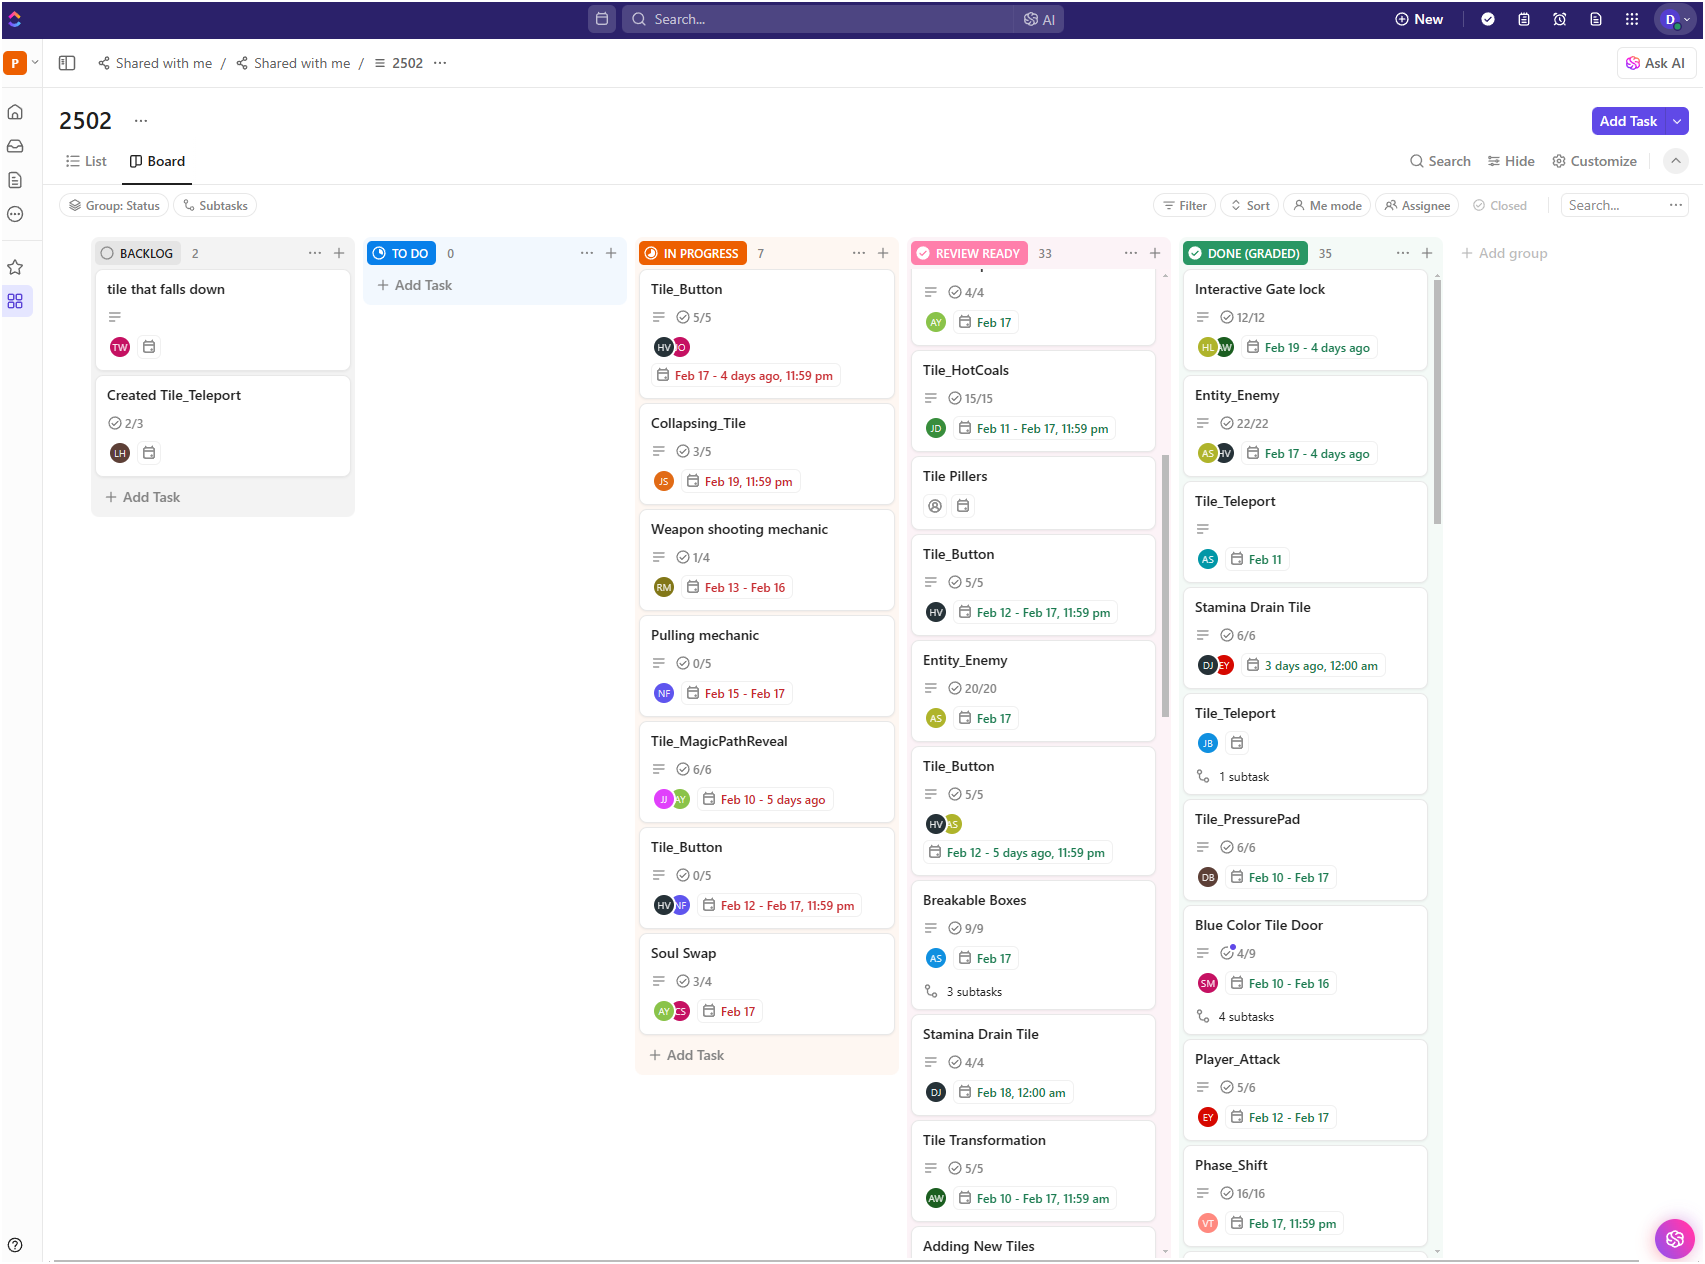This screenshot has height=1264, width=1705.
Task: Toggle the Closed tasks filter
Action: tap(1500, 205)
